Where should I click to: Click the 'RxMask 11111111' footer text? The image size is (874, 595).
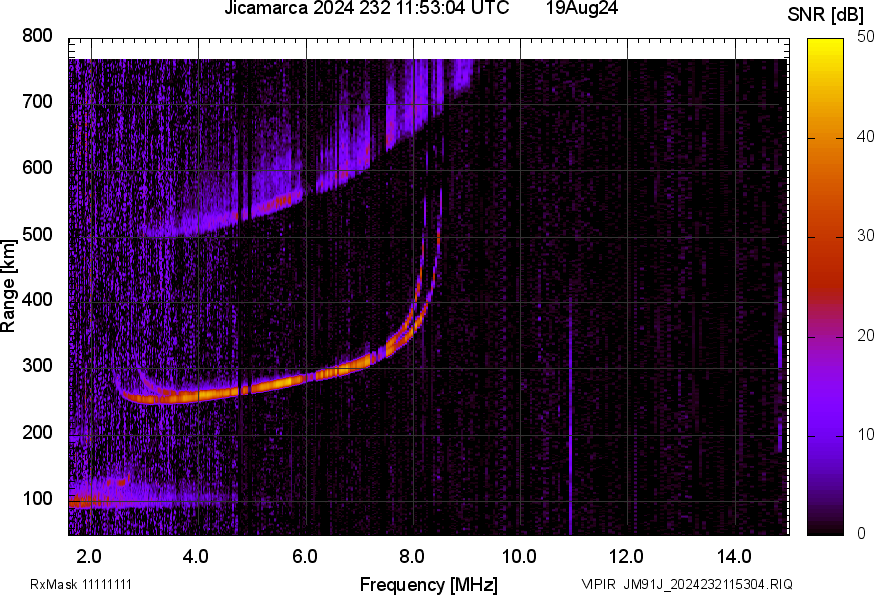click(81, 584)
